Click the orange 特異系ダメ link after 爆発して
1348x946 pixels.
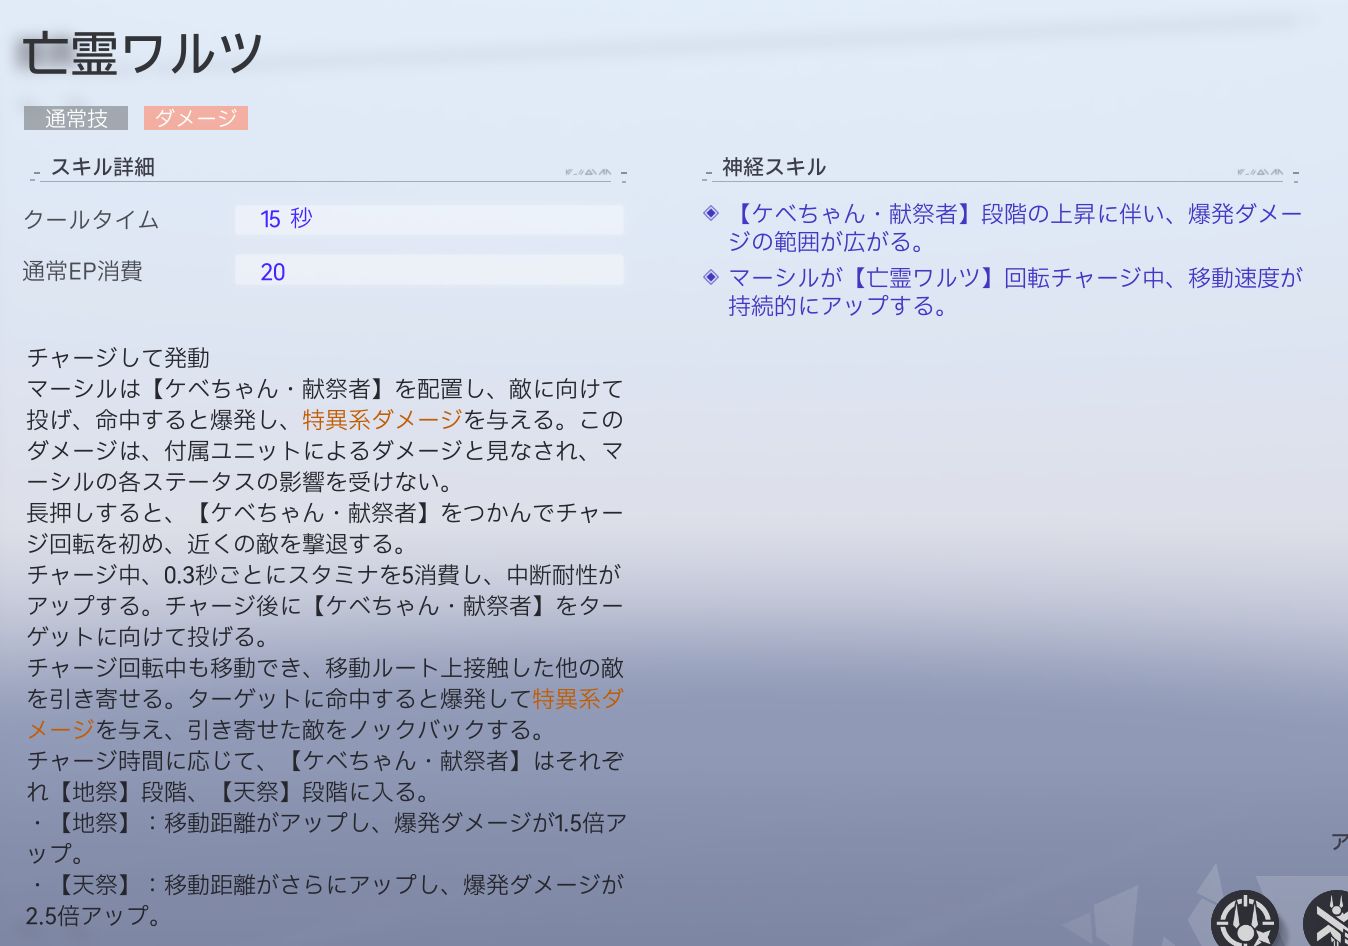pos(577,699)
